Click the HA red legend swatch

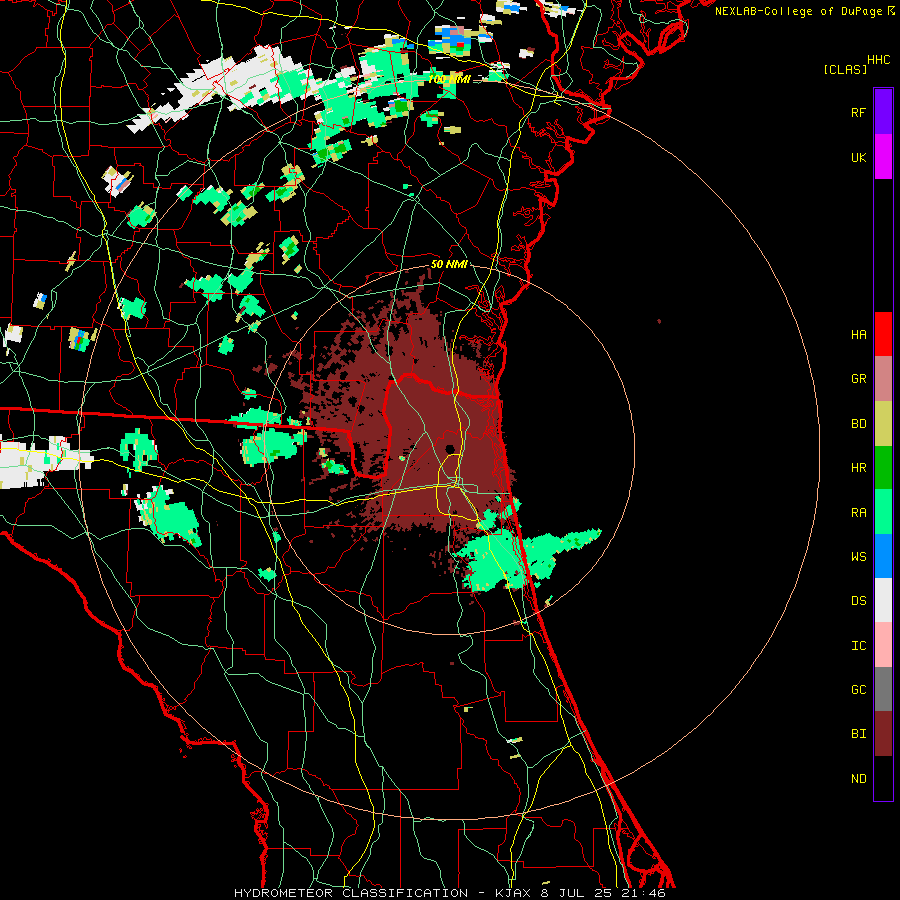coord(883,334)
